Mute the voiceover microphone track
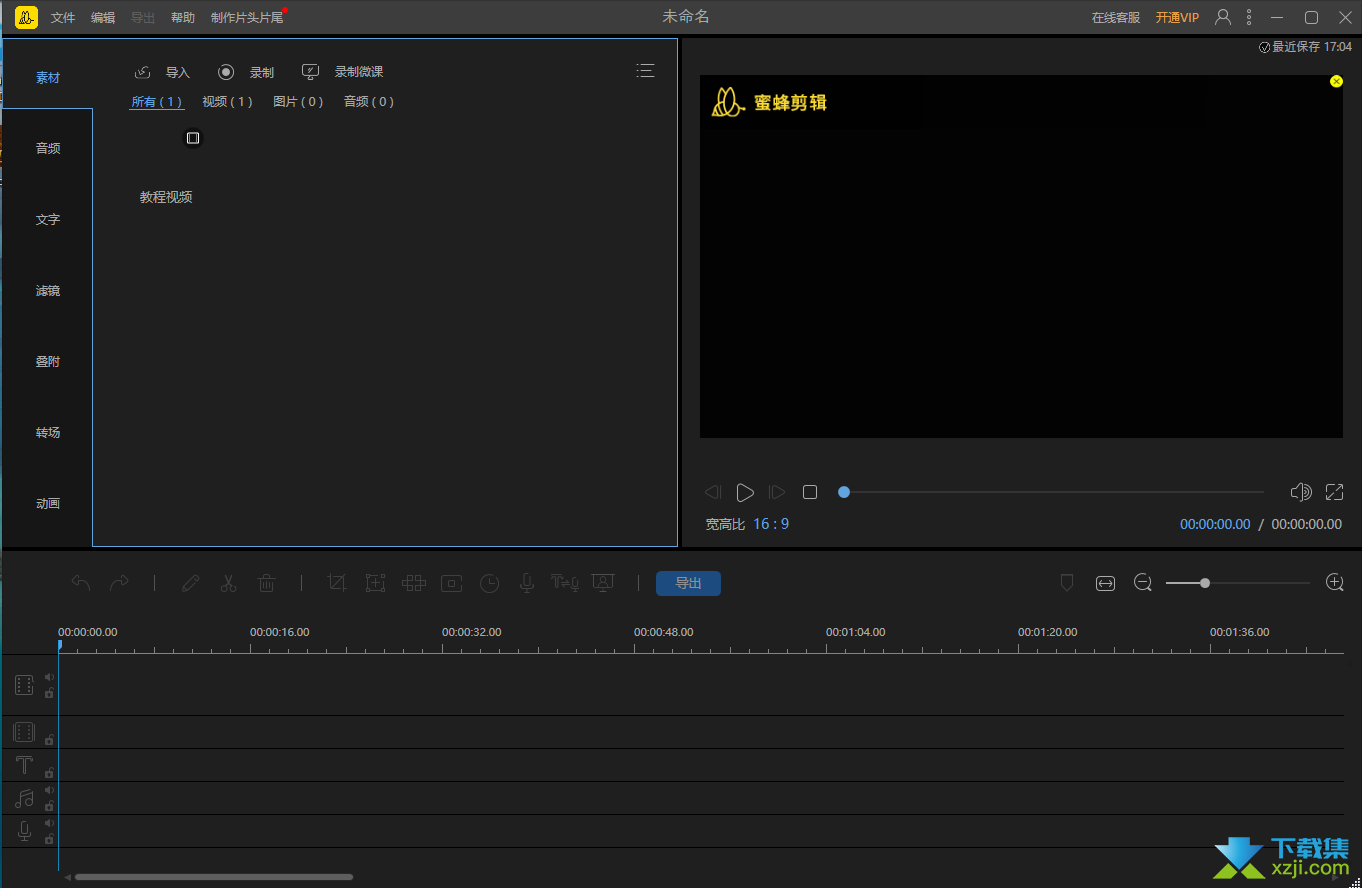The height and width of the screenshot is (888, 1362). click(49, 823)
